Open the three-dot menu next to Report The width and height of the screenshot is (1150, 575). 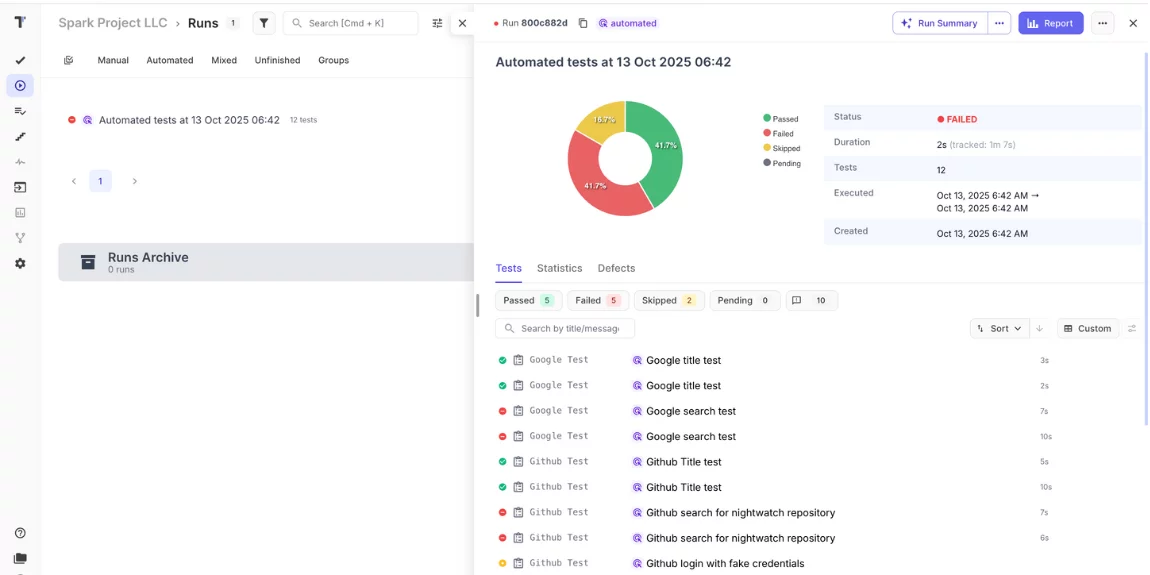pos(1102,23)
